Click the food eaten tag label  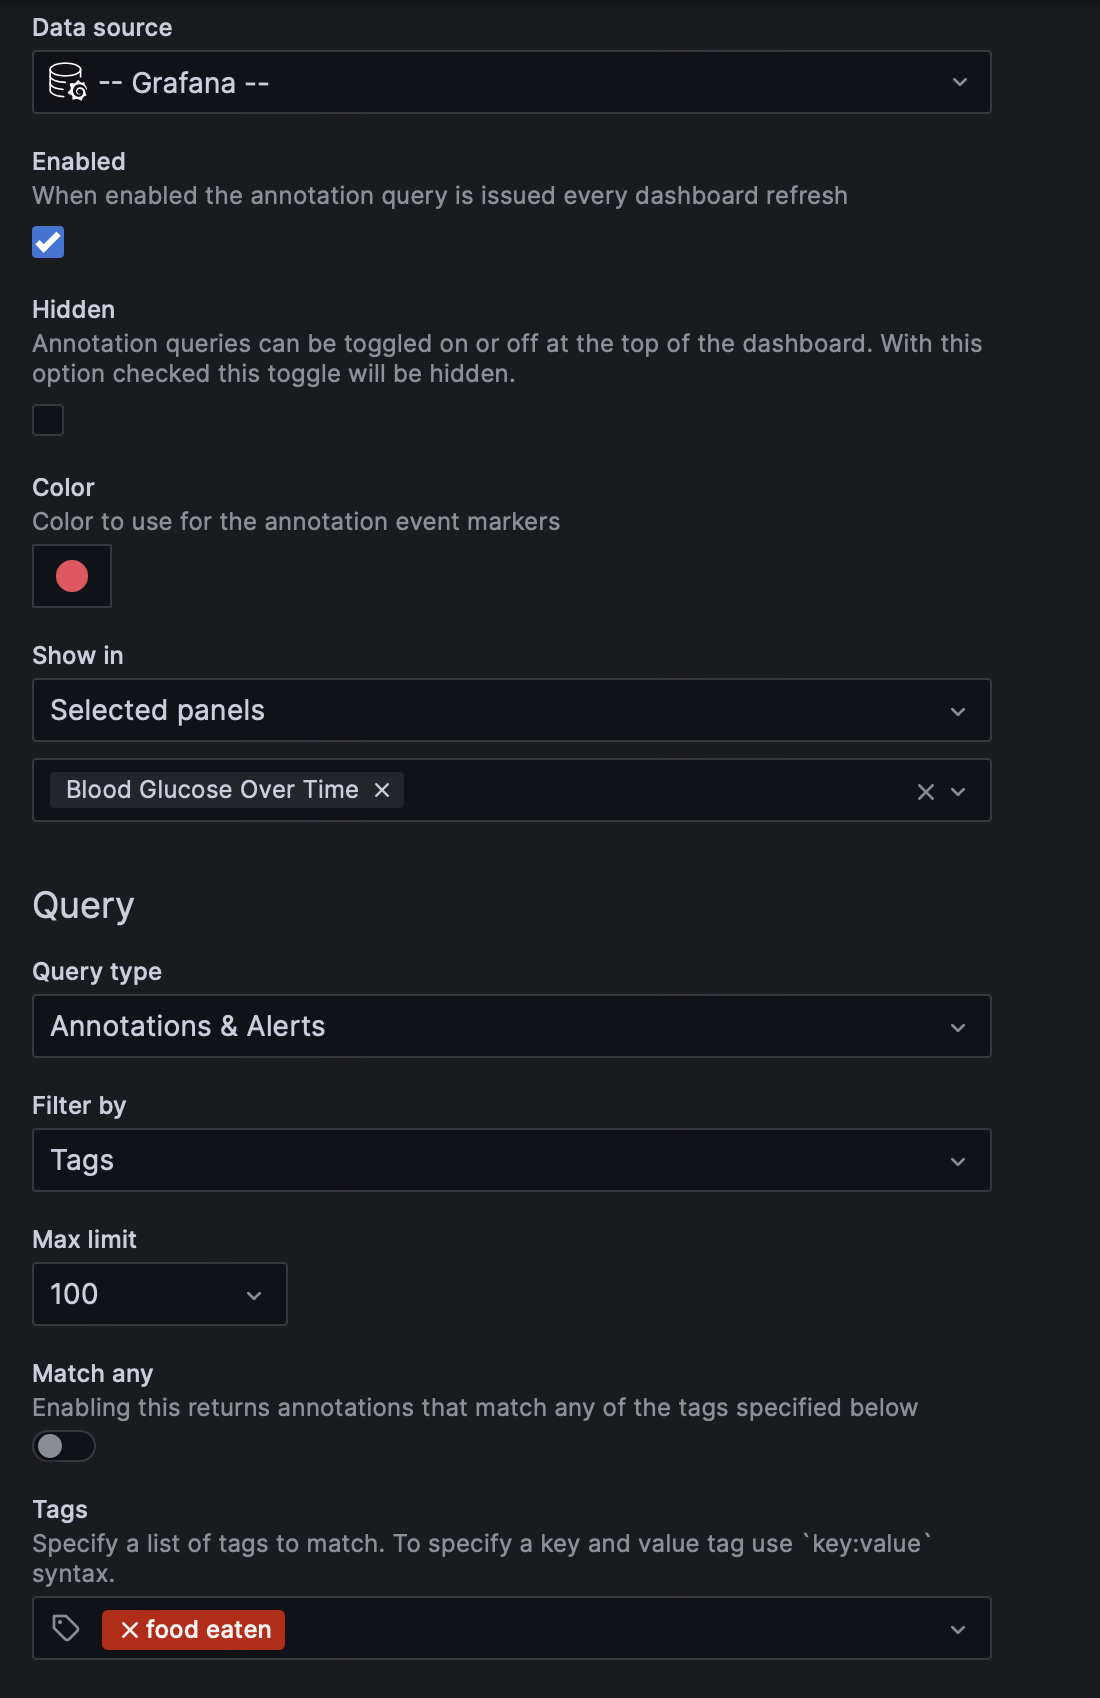(208, 1630)
